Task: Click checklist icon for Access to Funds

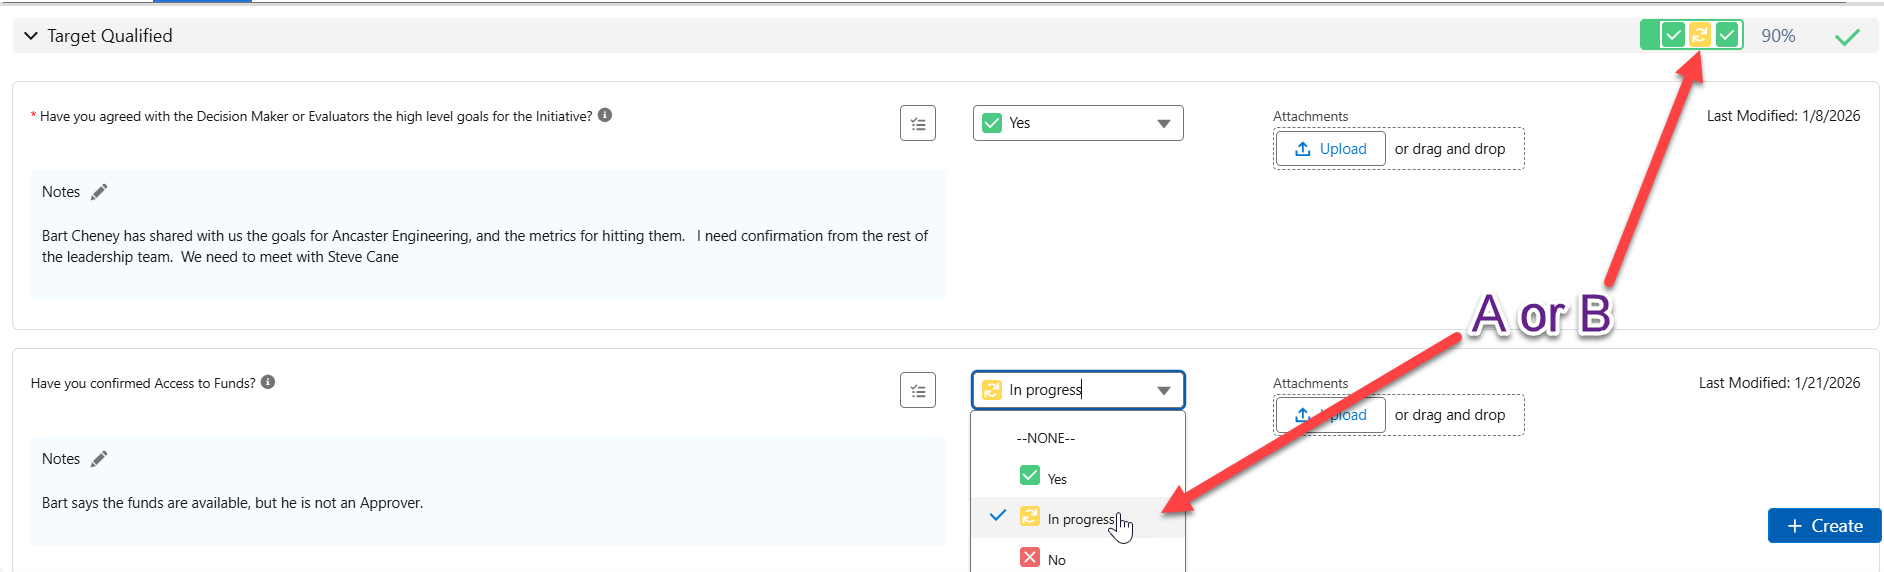Action: [917, 391]
